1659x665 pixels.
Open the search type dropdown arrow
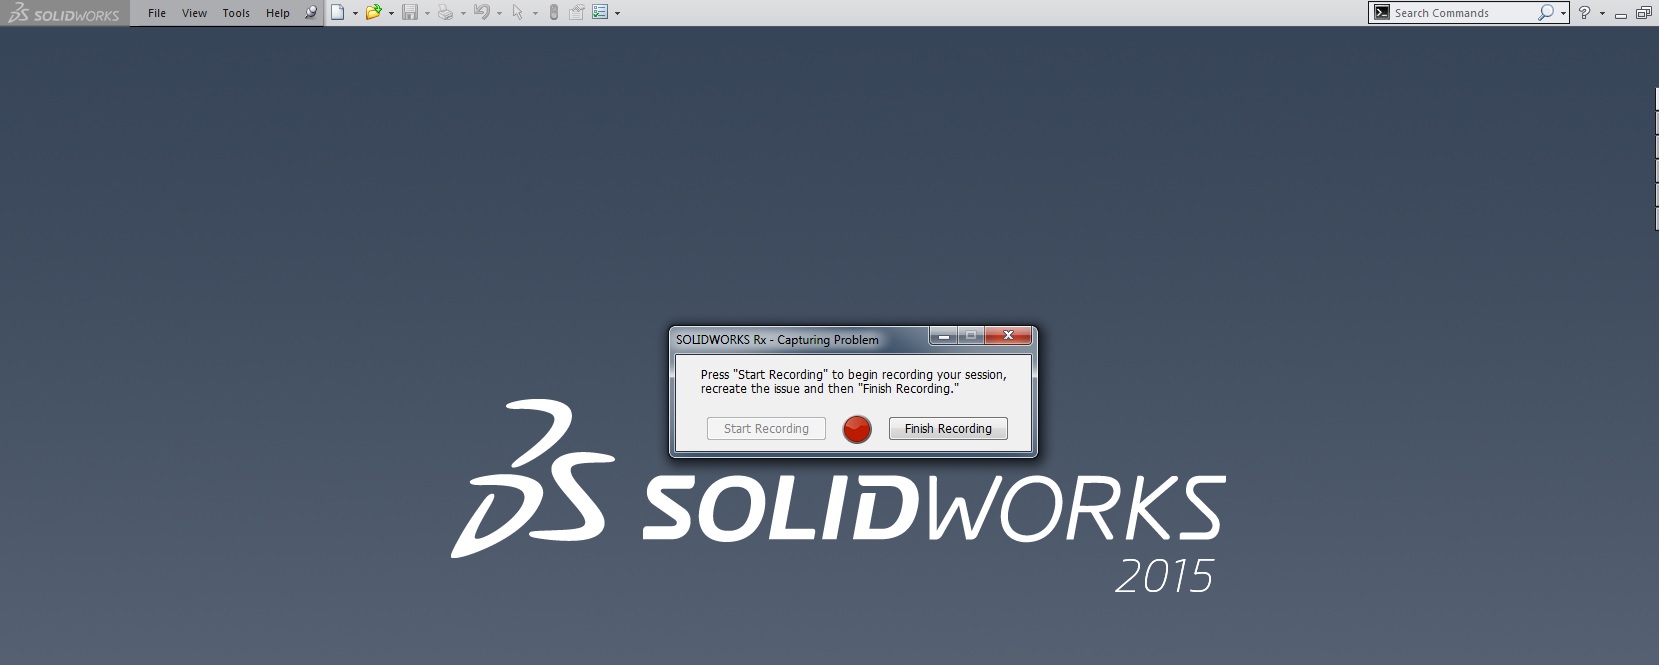[x=1563, y=14]
